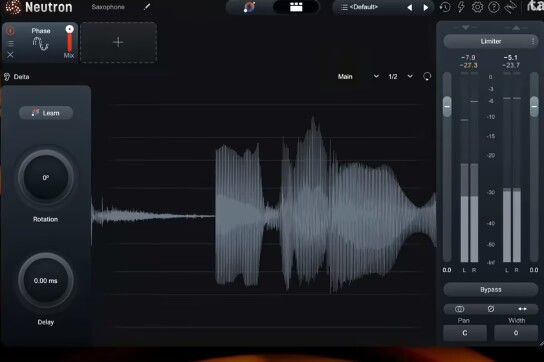Click the crossed arrows icon beside help
The width and height of the screenshot is (544, 362).
click(510, 7)
